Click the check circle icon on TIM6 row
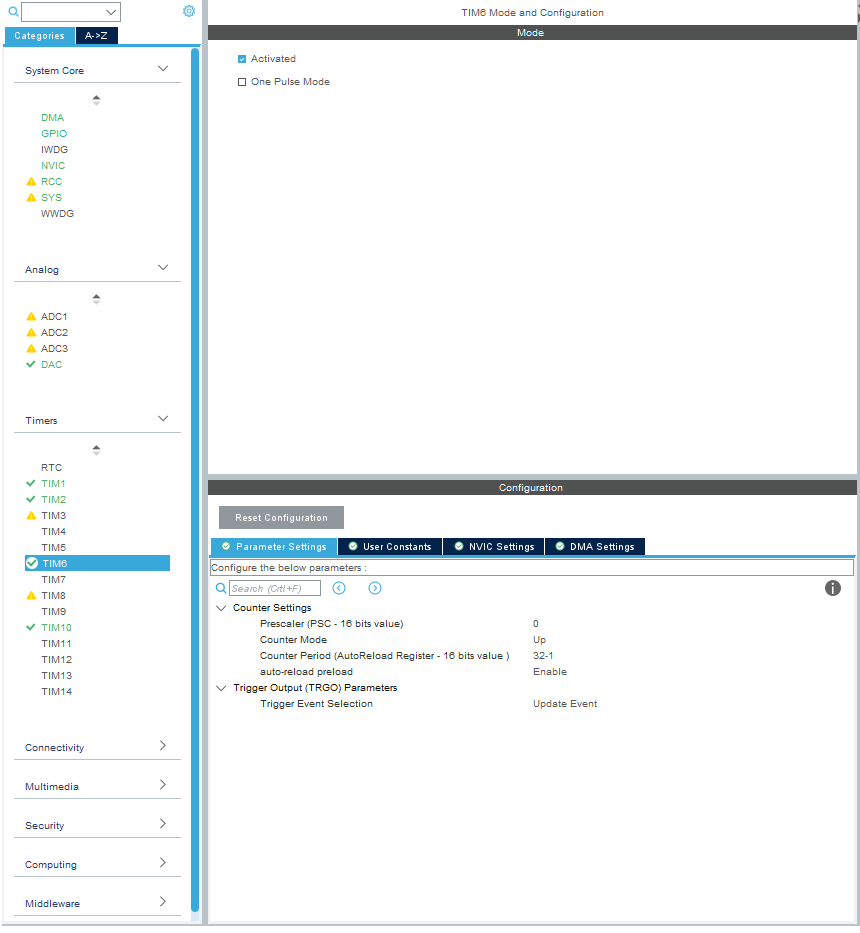 32,563
